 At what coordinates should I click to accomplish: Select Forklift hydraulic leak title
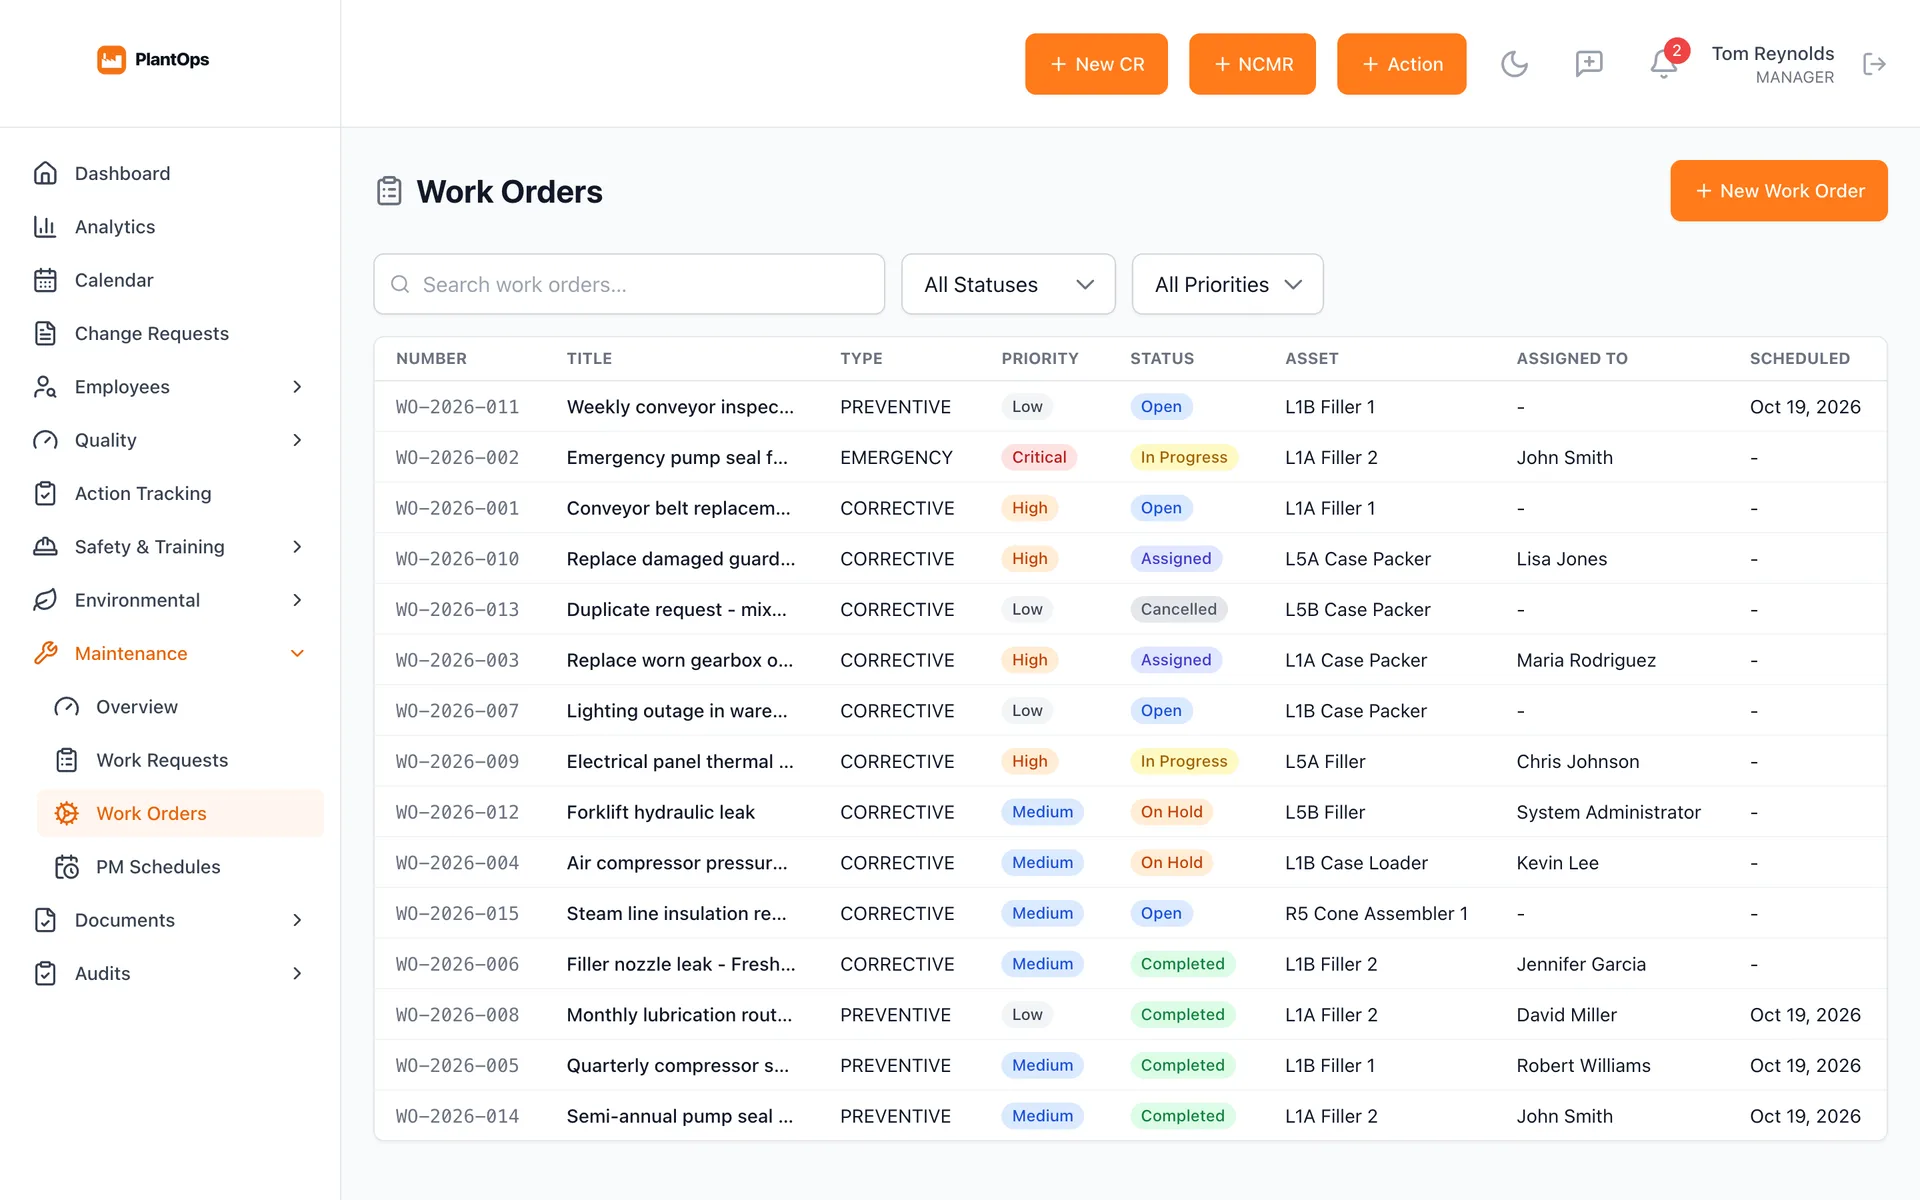pos(660,812)
